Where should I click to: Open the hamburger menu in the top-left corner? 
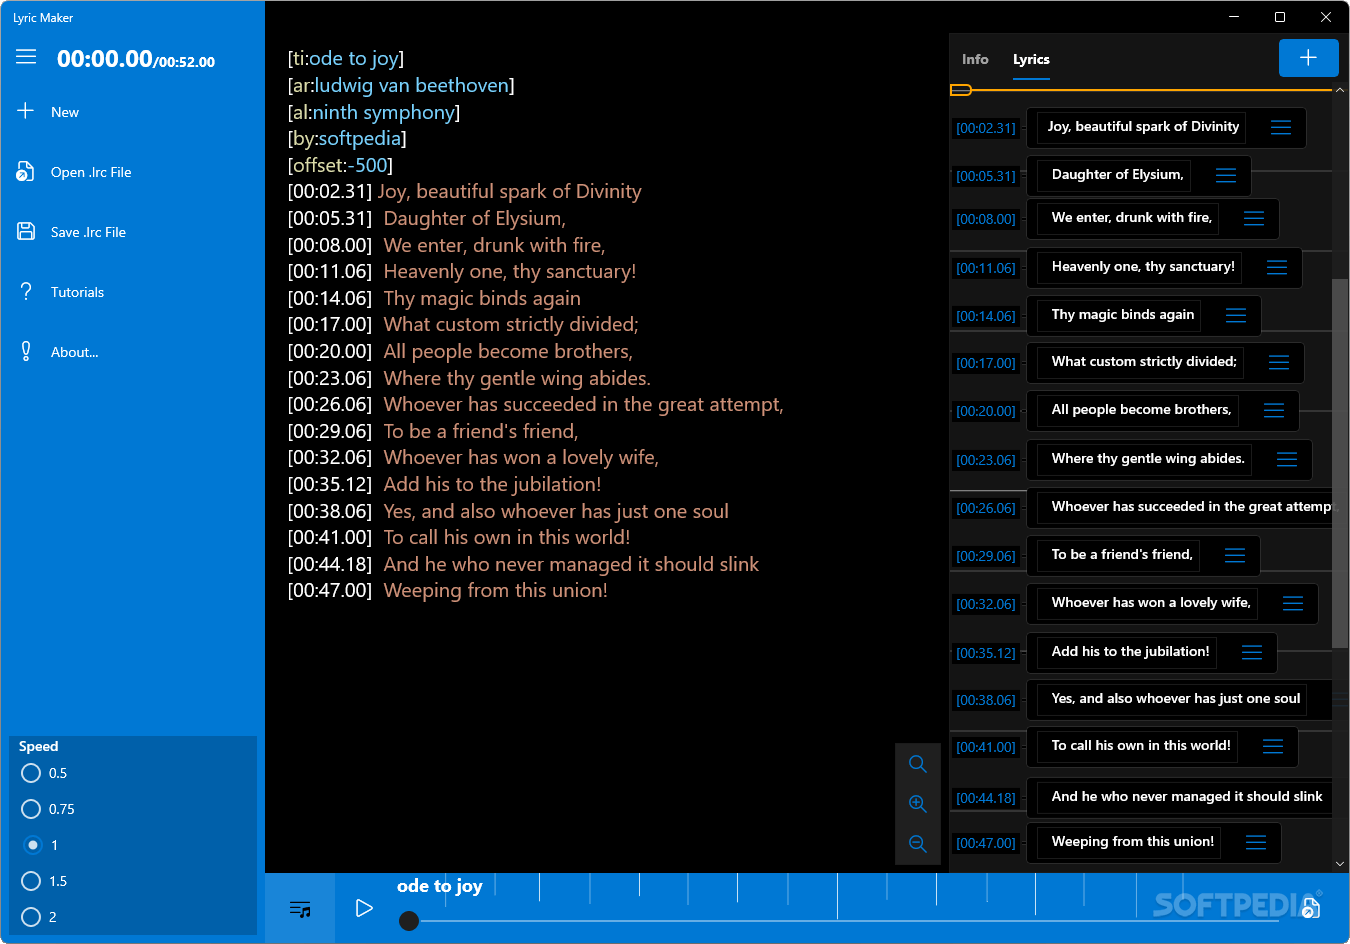[25, 57]
